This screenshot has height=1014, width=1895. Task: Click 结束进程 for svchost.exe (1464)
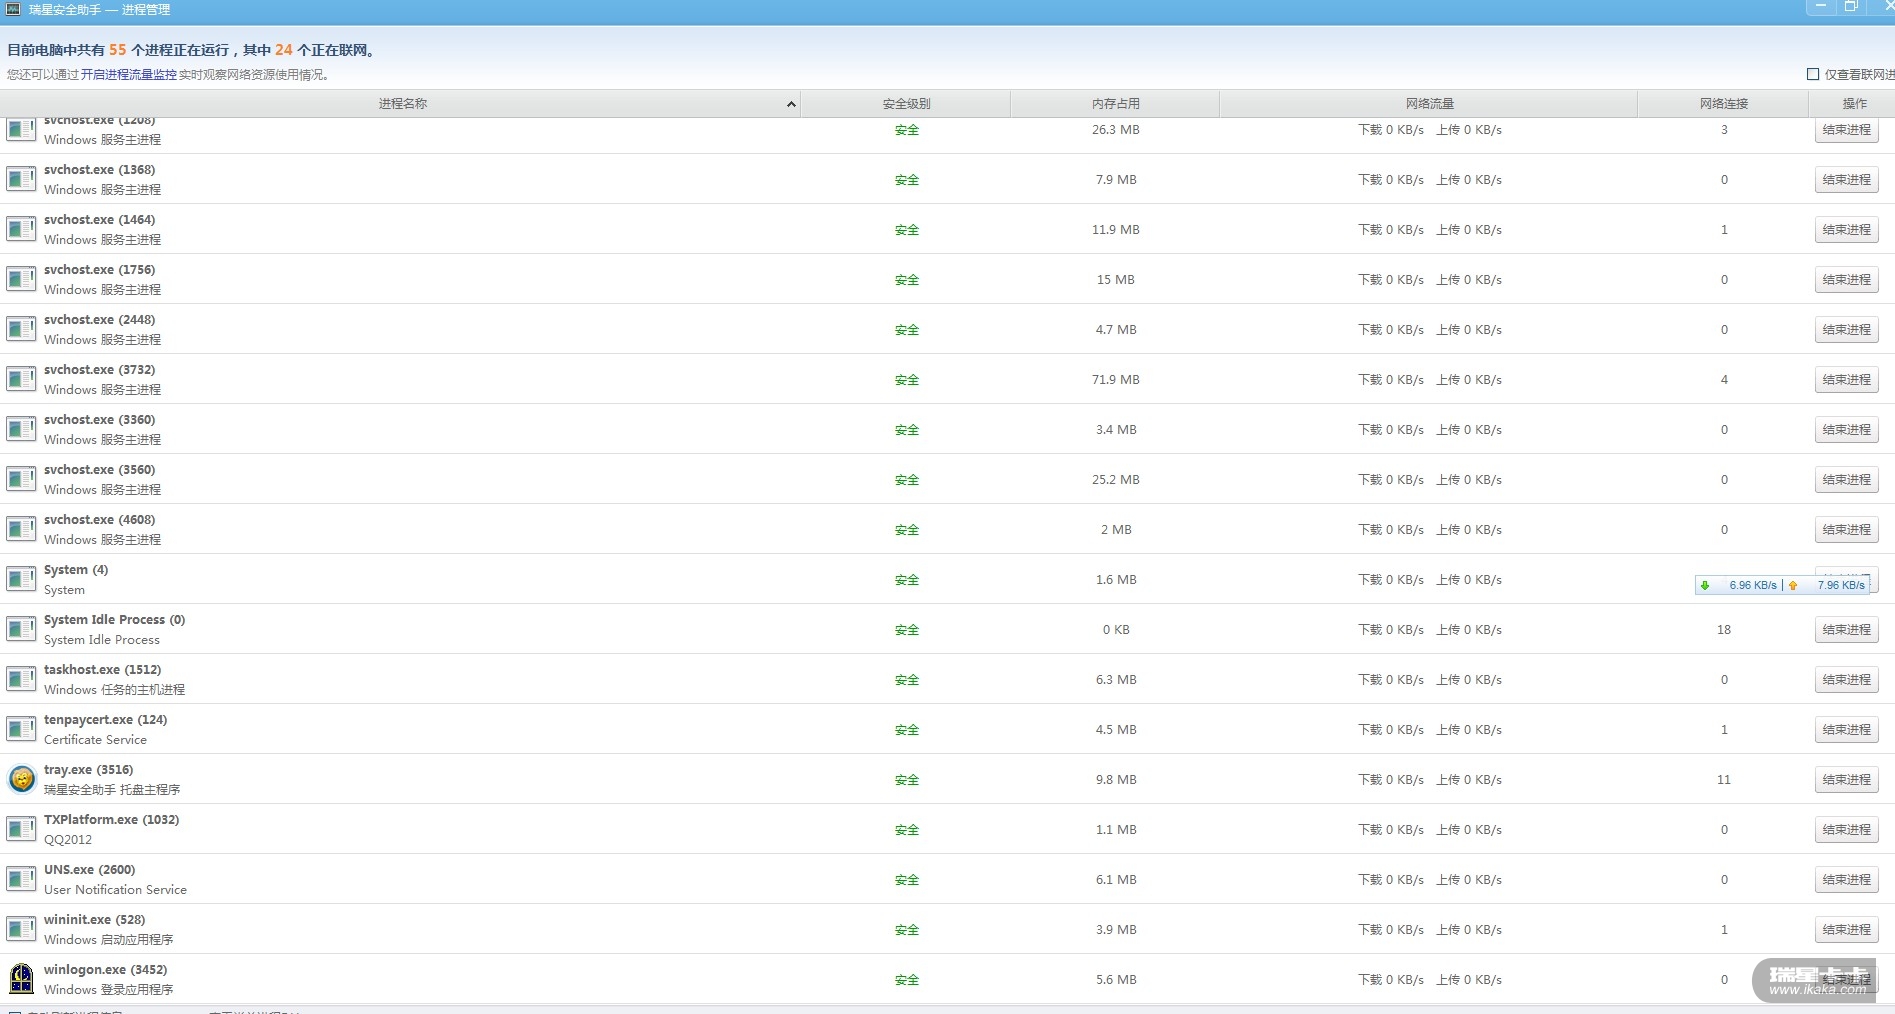[1846, 230]
